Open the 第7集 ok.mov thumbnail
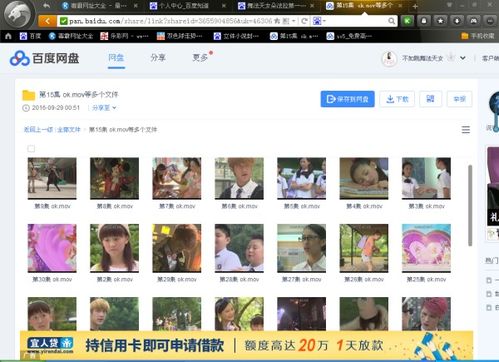The width and height of the screenshot is (499, 362). point(177,178)
